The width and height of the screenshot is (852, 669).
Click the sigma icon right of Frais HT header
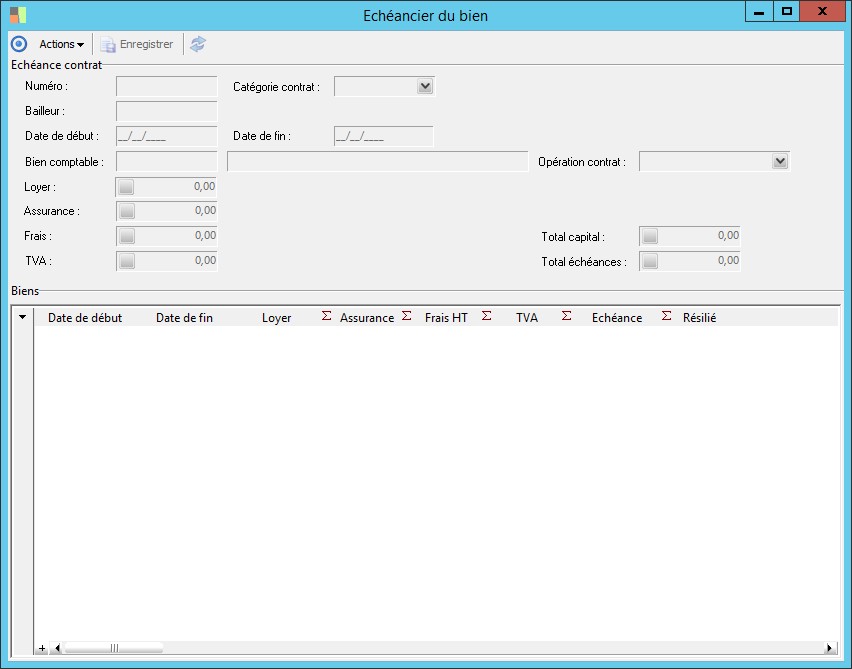(487, 316)
